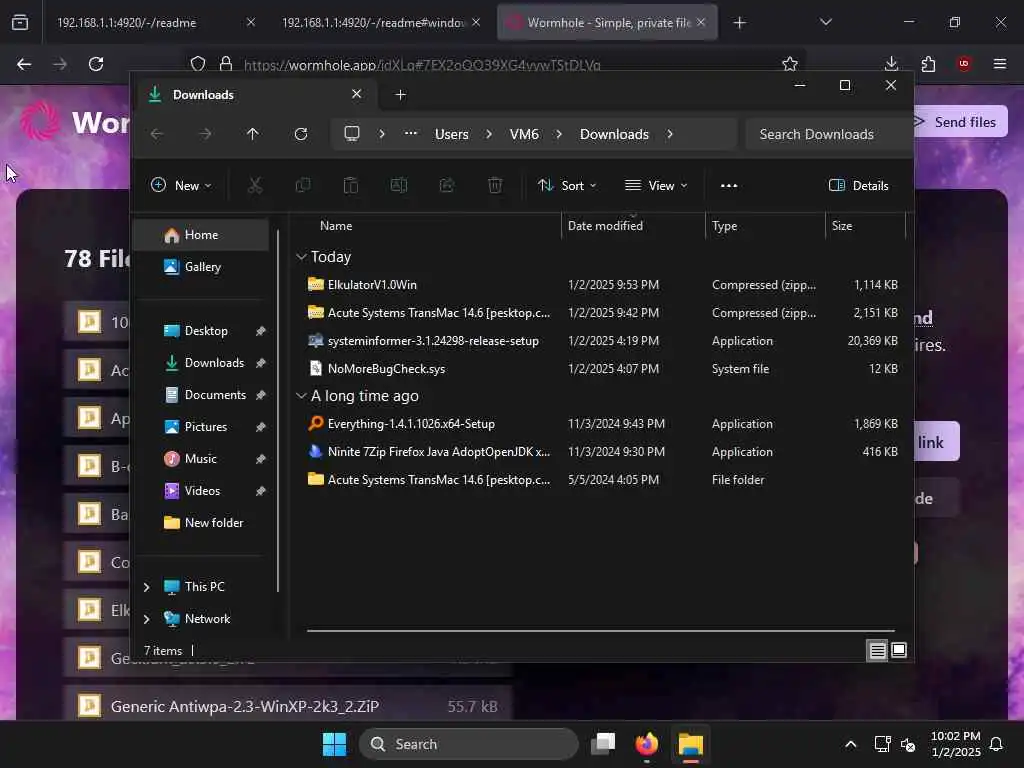Reload the Firefox page

tap(96, 64)
